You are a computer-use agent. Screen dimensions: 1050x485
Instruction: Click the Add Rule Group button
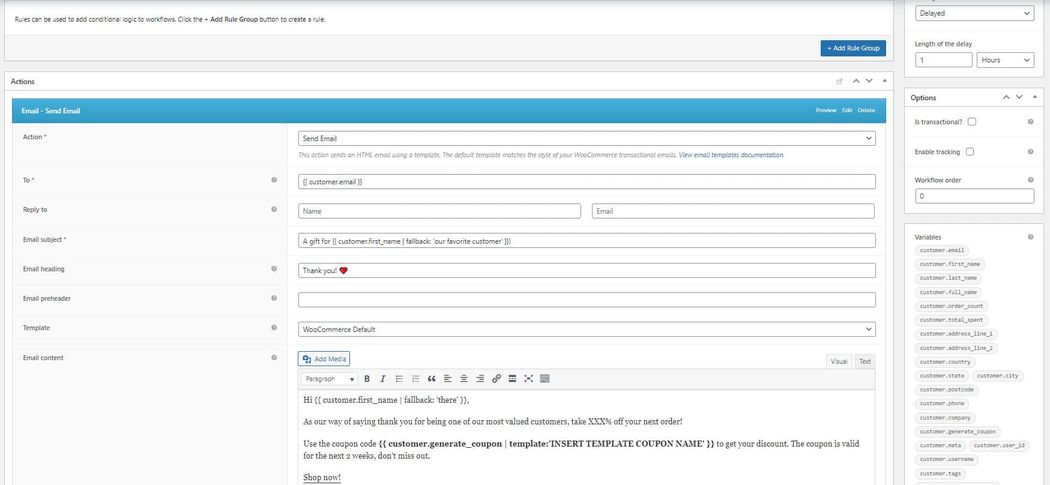(853, 48)
